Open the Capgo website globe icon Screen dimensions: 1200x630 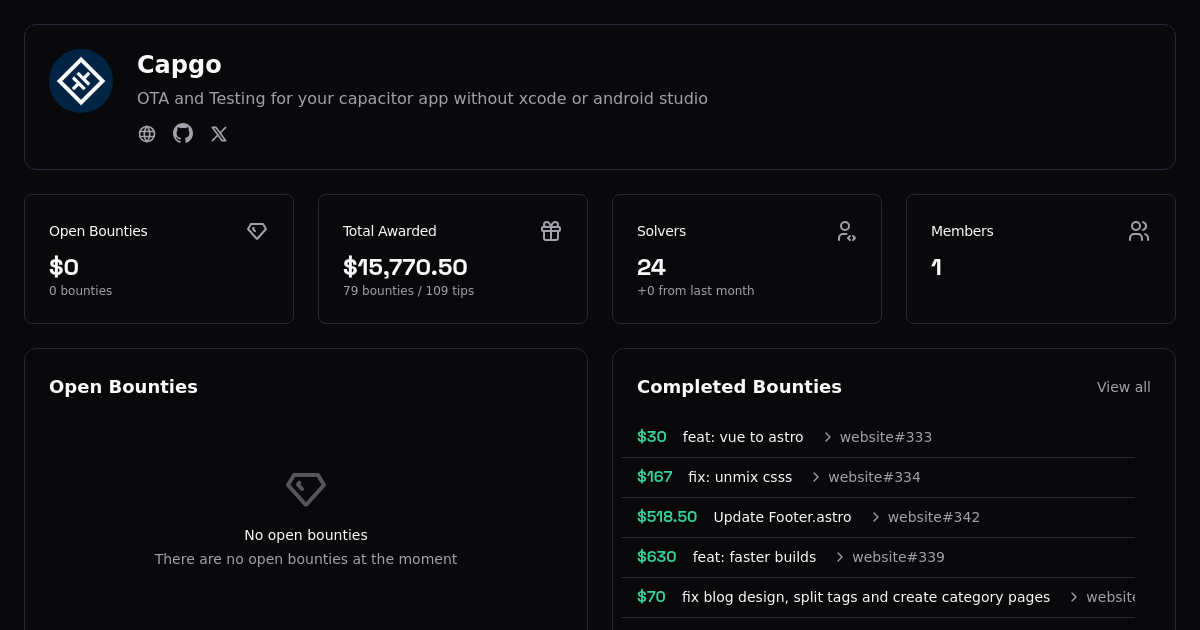click(147, 134)
